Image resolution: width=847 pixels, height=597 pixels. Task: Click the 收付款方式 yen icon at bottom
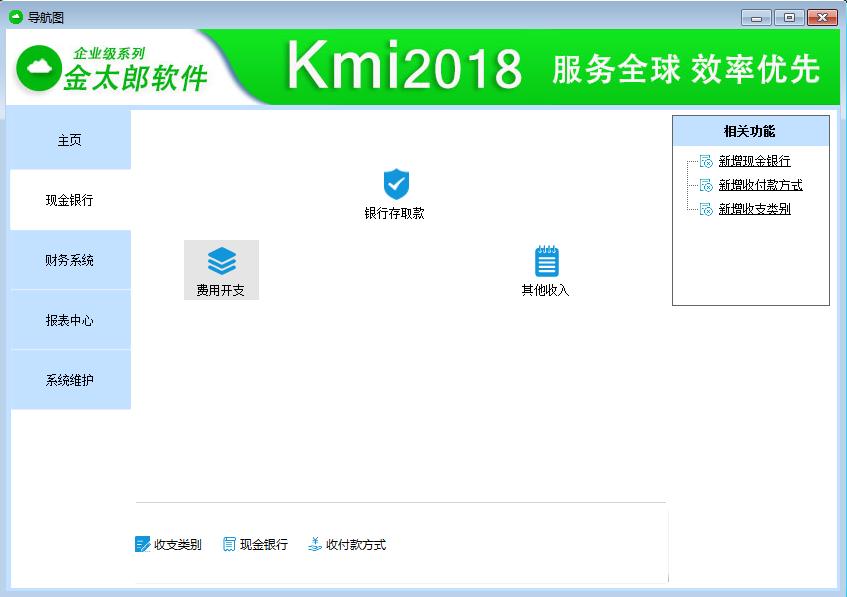pyautogui.click(x=319, y=545)
